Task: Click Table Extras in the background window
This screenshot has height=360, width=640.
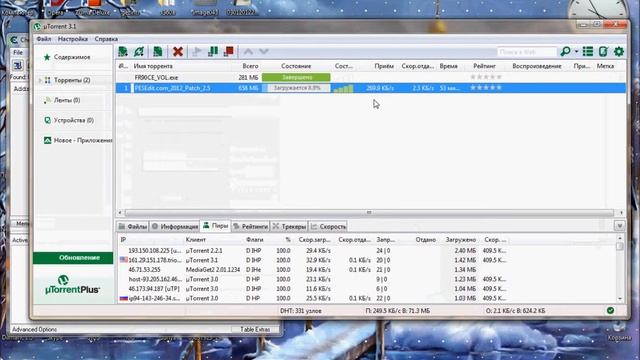Action: click(x=255, y=329)
